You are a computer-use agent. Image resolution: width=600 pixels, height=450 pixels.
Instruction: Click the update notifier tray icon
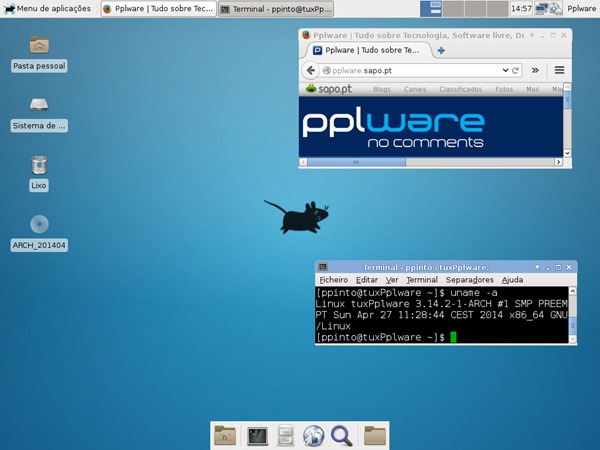[x=556, y=8]
